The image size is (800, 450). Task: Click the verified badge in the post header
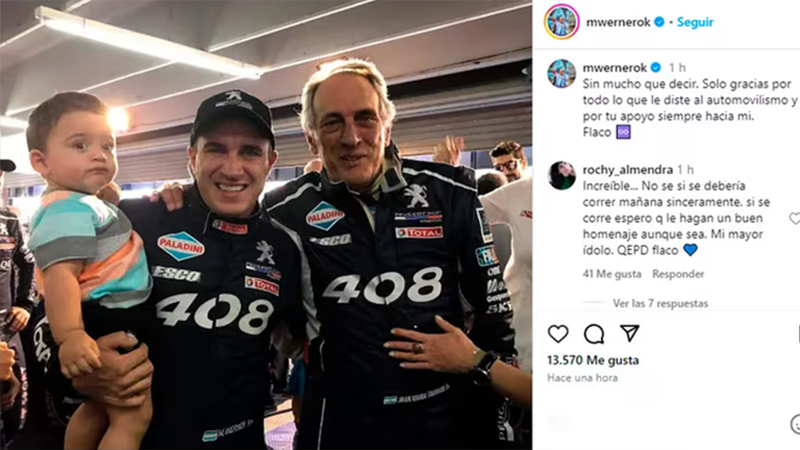(x=659, y=21)
